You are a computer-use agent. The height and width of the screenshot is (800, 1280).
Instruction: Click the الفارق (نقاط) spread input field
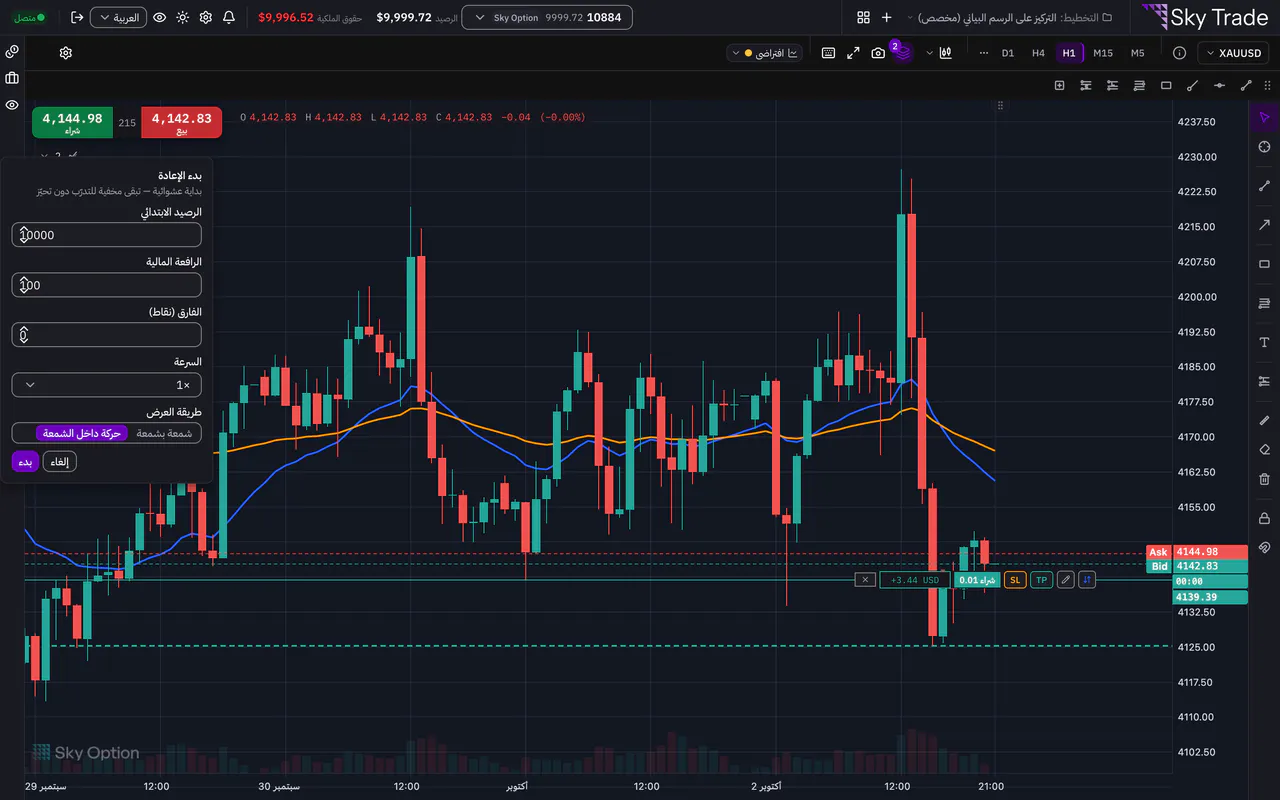tap(107, 335)
